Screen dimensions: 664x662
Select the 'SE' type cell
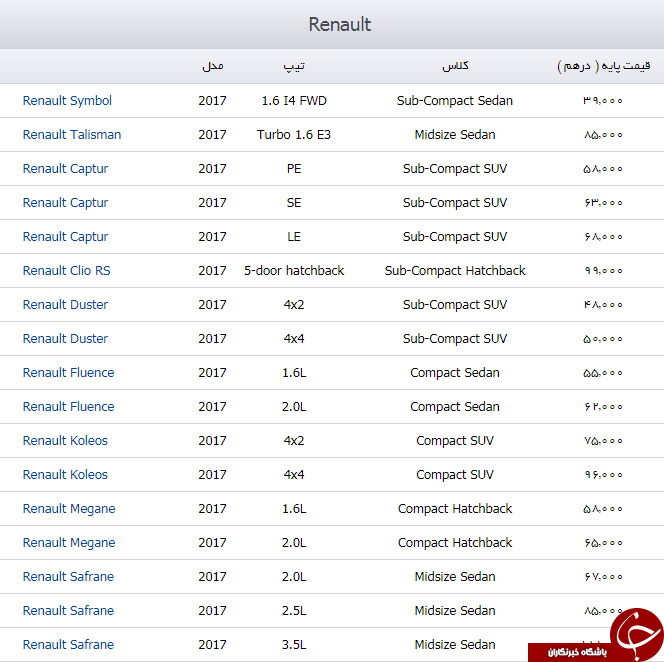tap(294, 202)
